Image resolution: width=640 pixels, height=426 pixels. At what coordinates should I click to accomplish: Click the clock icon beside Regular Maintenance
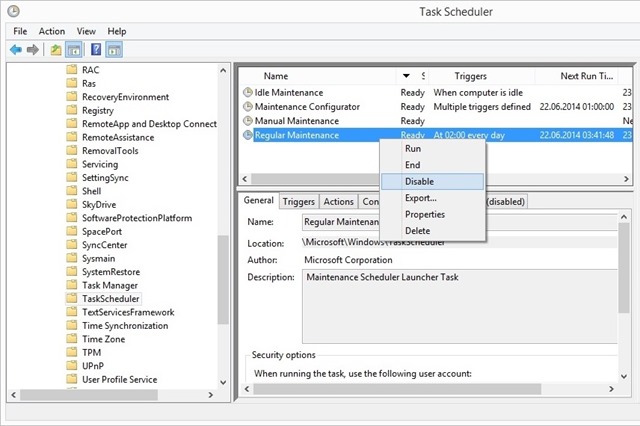(x=247, y=135)
